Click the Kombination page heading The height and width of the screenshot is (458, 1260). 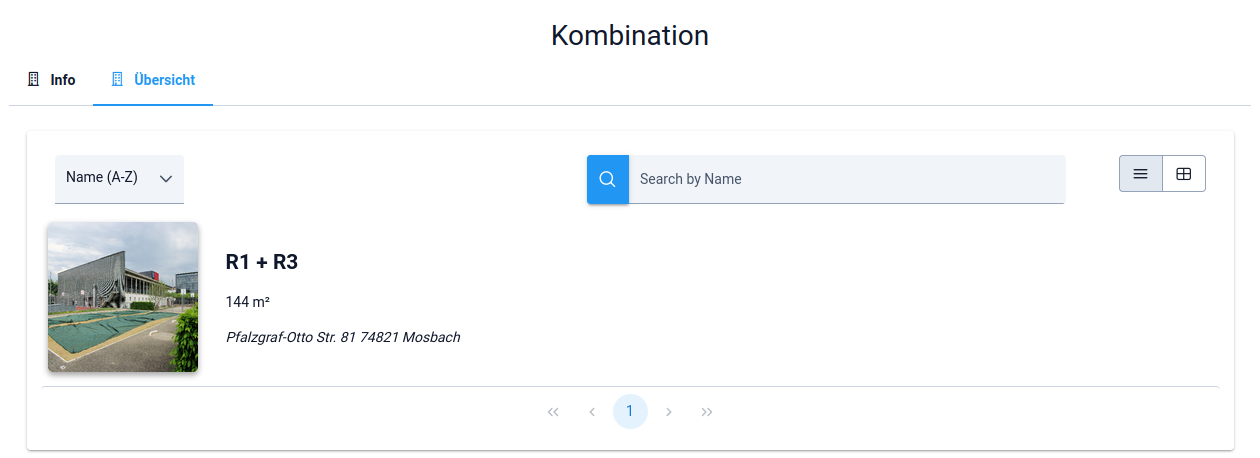coord(630,36)
